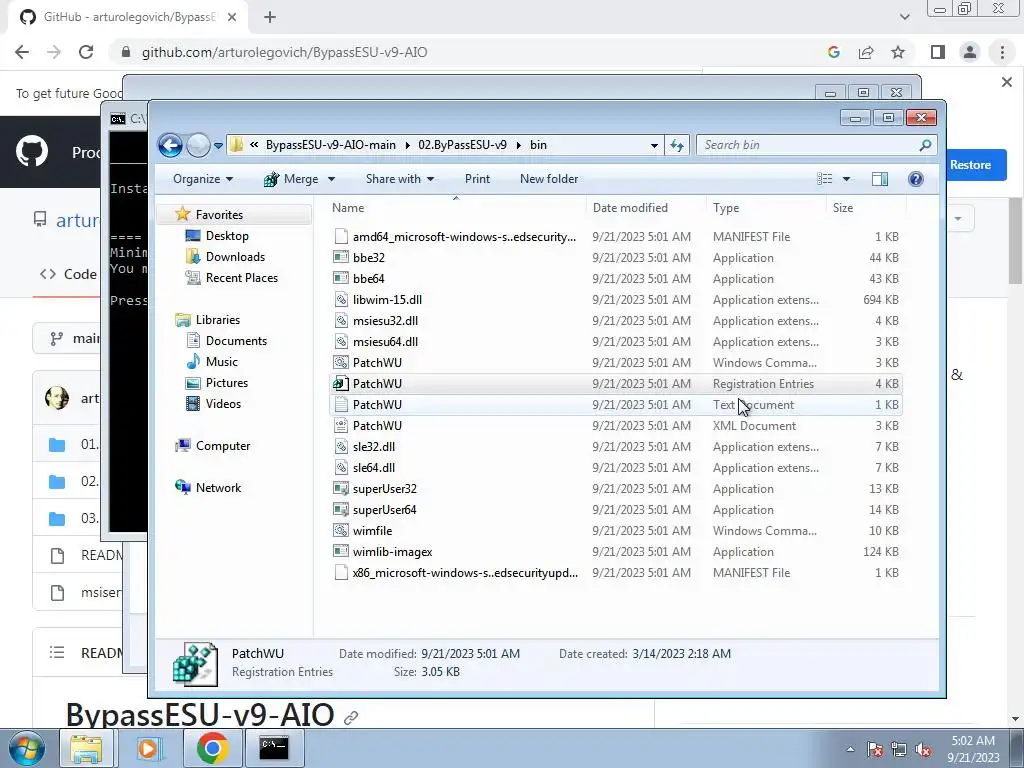Select msiesu64.dll file
The width and height of the screenshot is (1024, 768).
[x=616, y=342]
